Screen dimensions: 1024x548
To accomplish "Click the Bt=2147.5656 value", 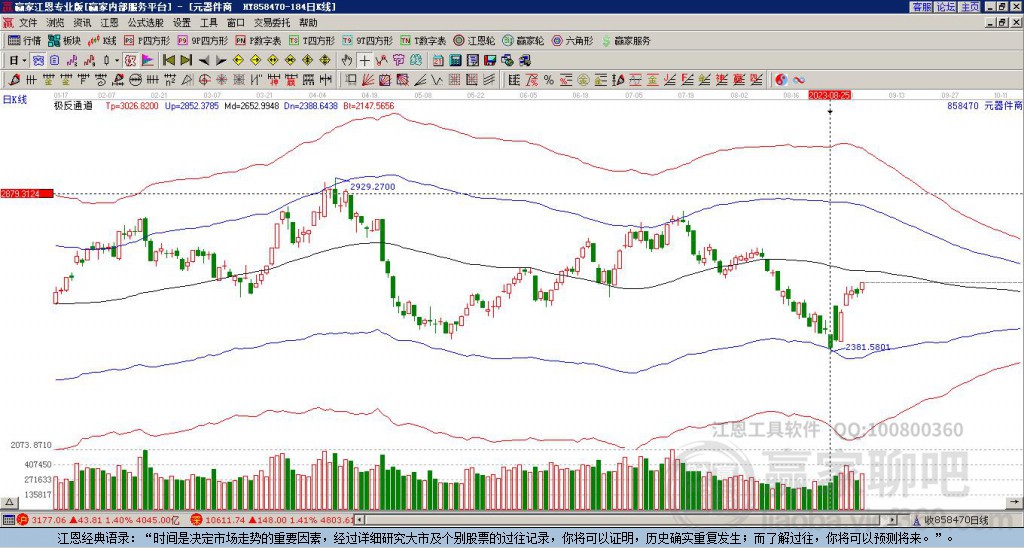I will (x=368, y=105).
